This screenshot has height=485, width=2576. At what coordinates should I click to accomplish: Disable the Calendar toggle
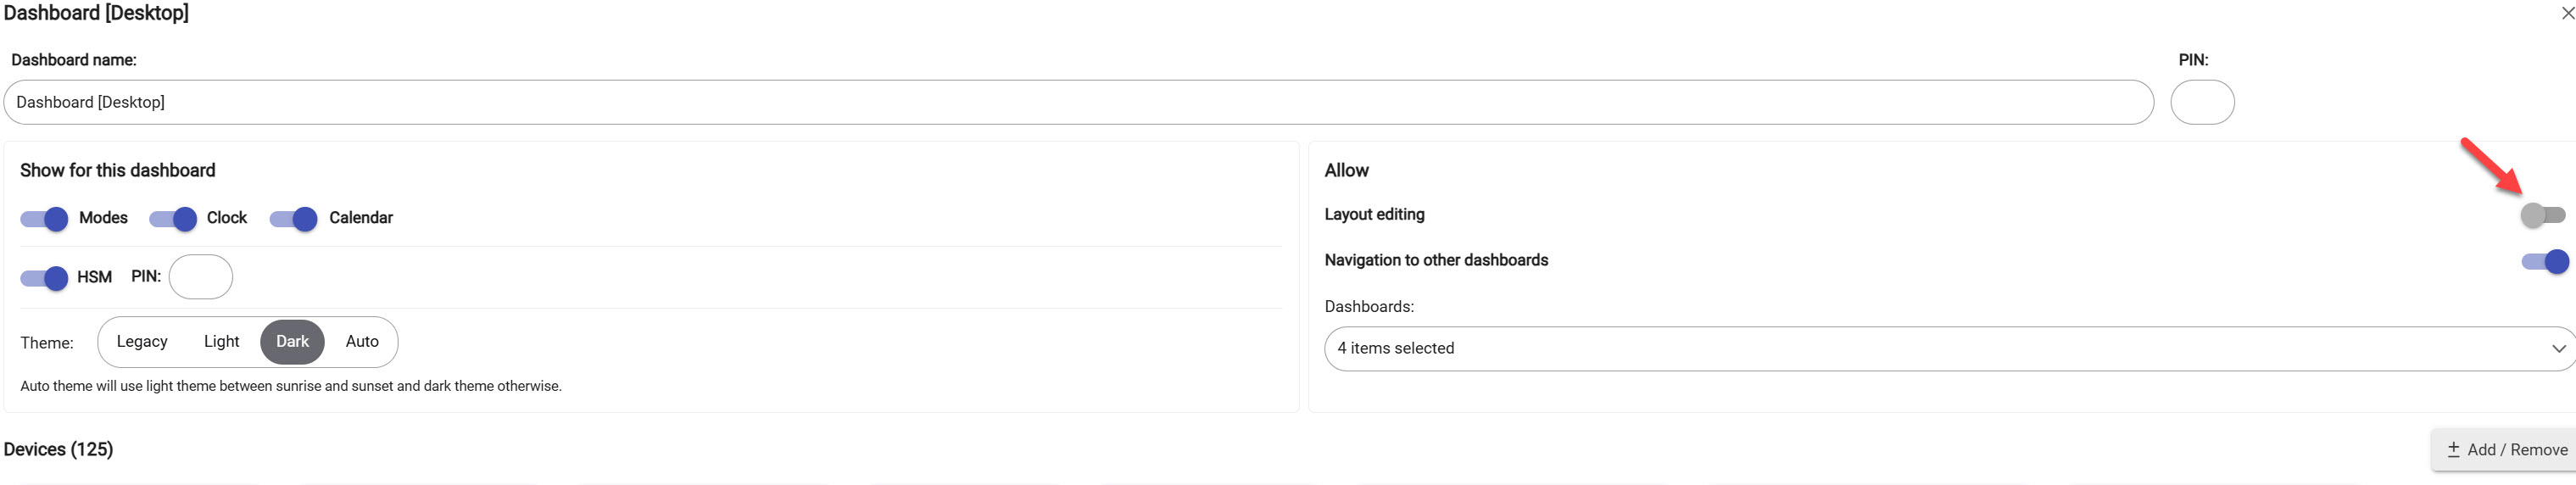(293, 218)
